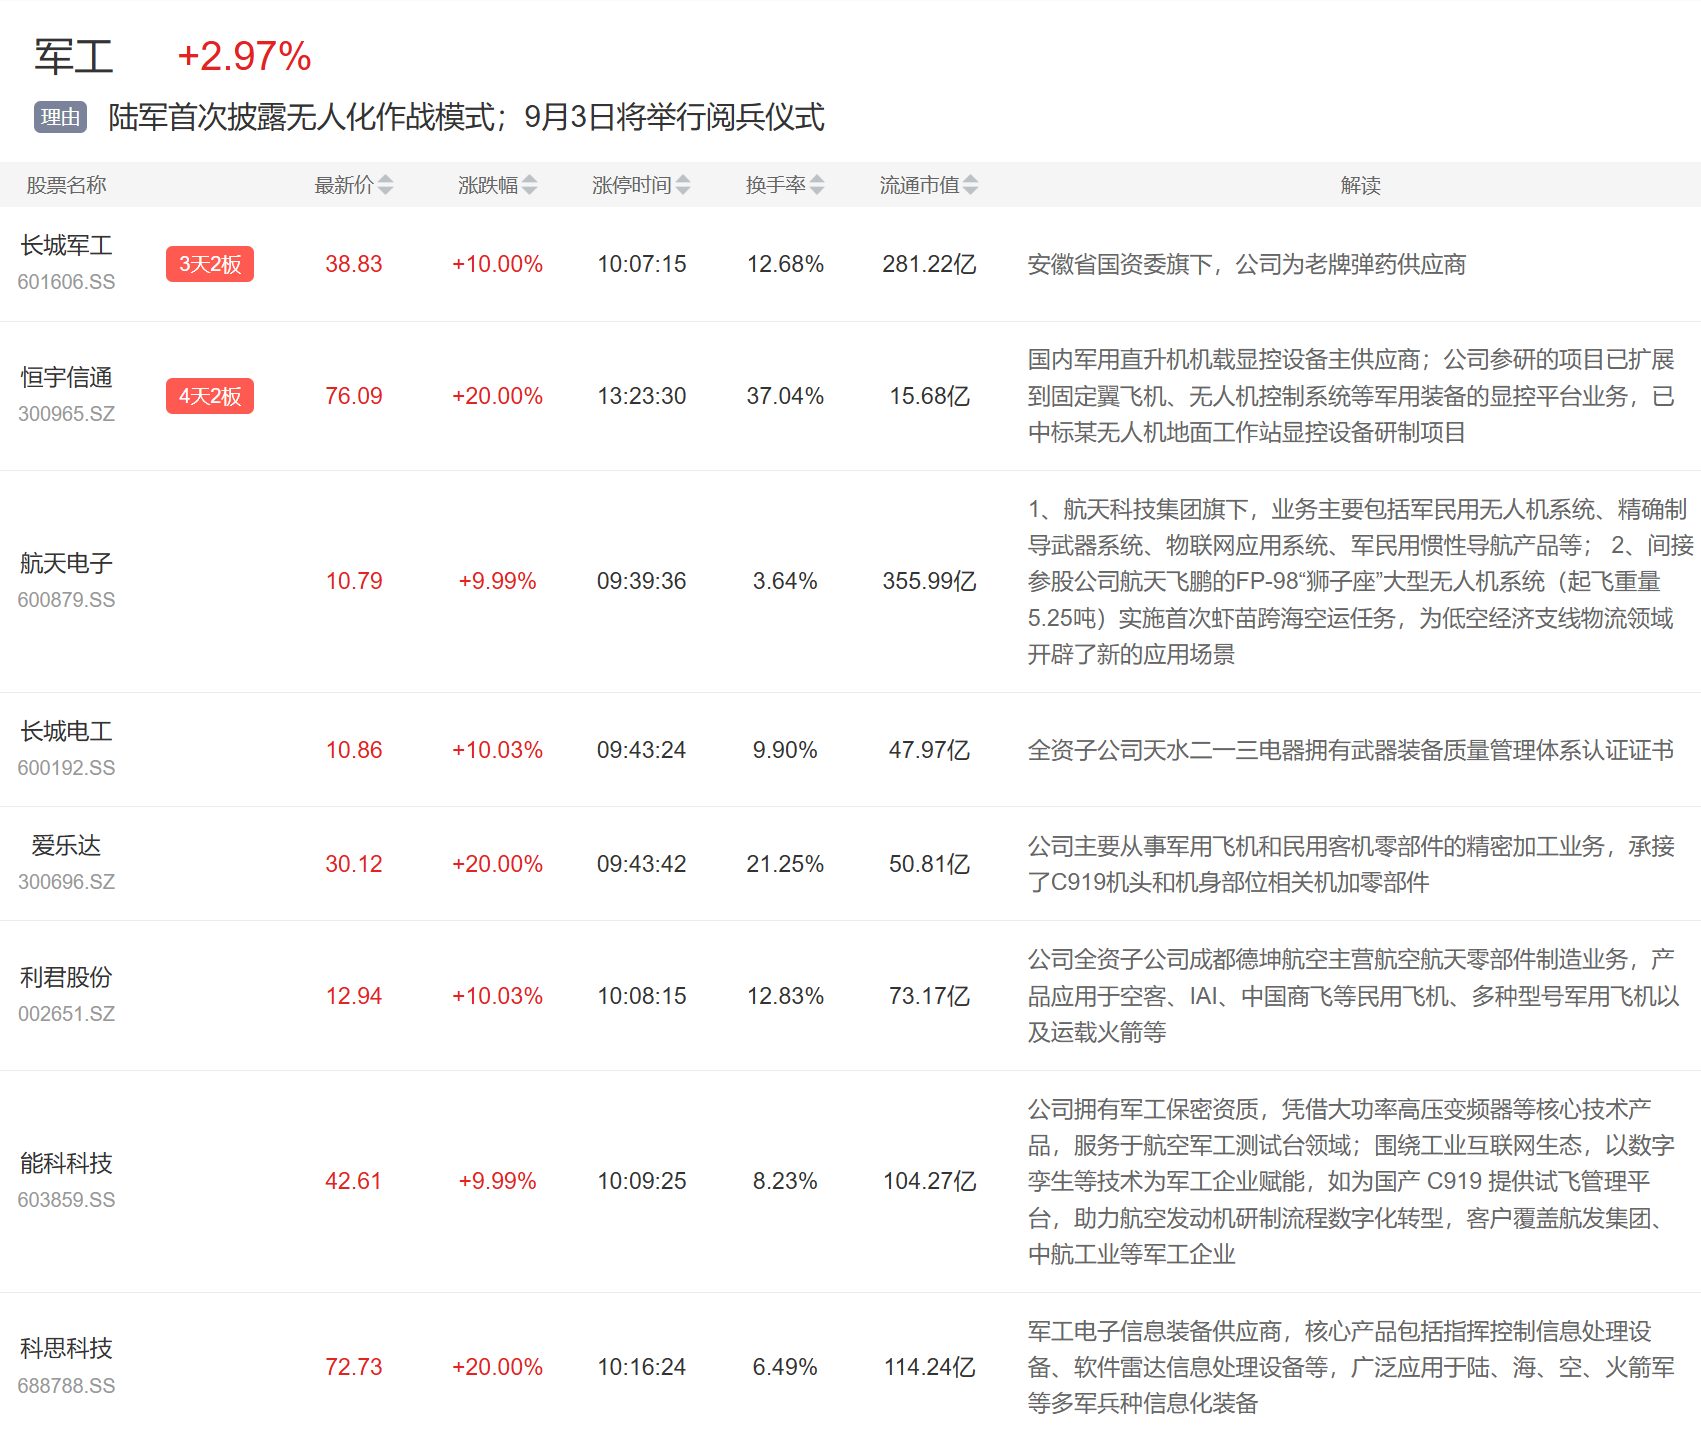Sort by 换手率 column arrows

click(x=817, y=185)
